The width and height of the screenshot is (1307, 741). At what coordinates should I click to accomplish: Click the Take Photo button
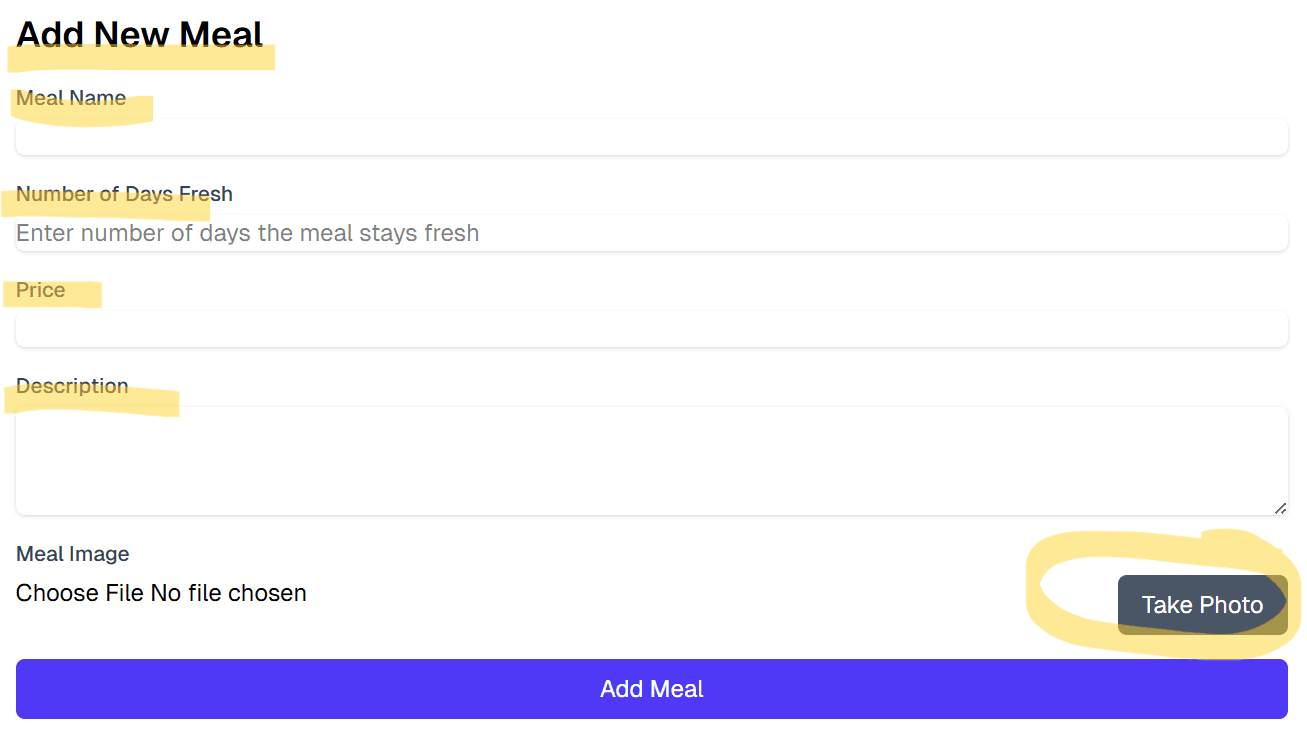click(1202, 605)
